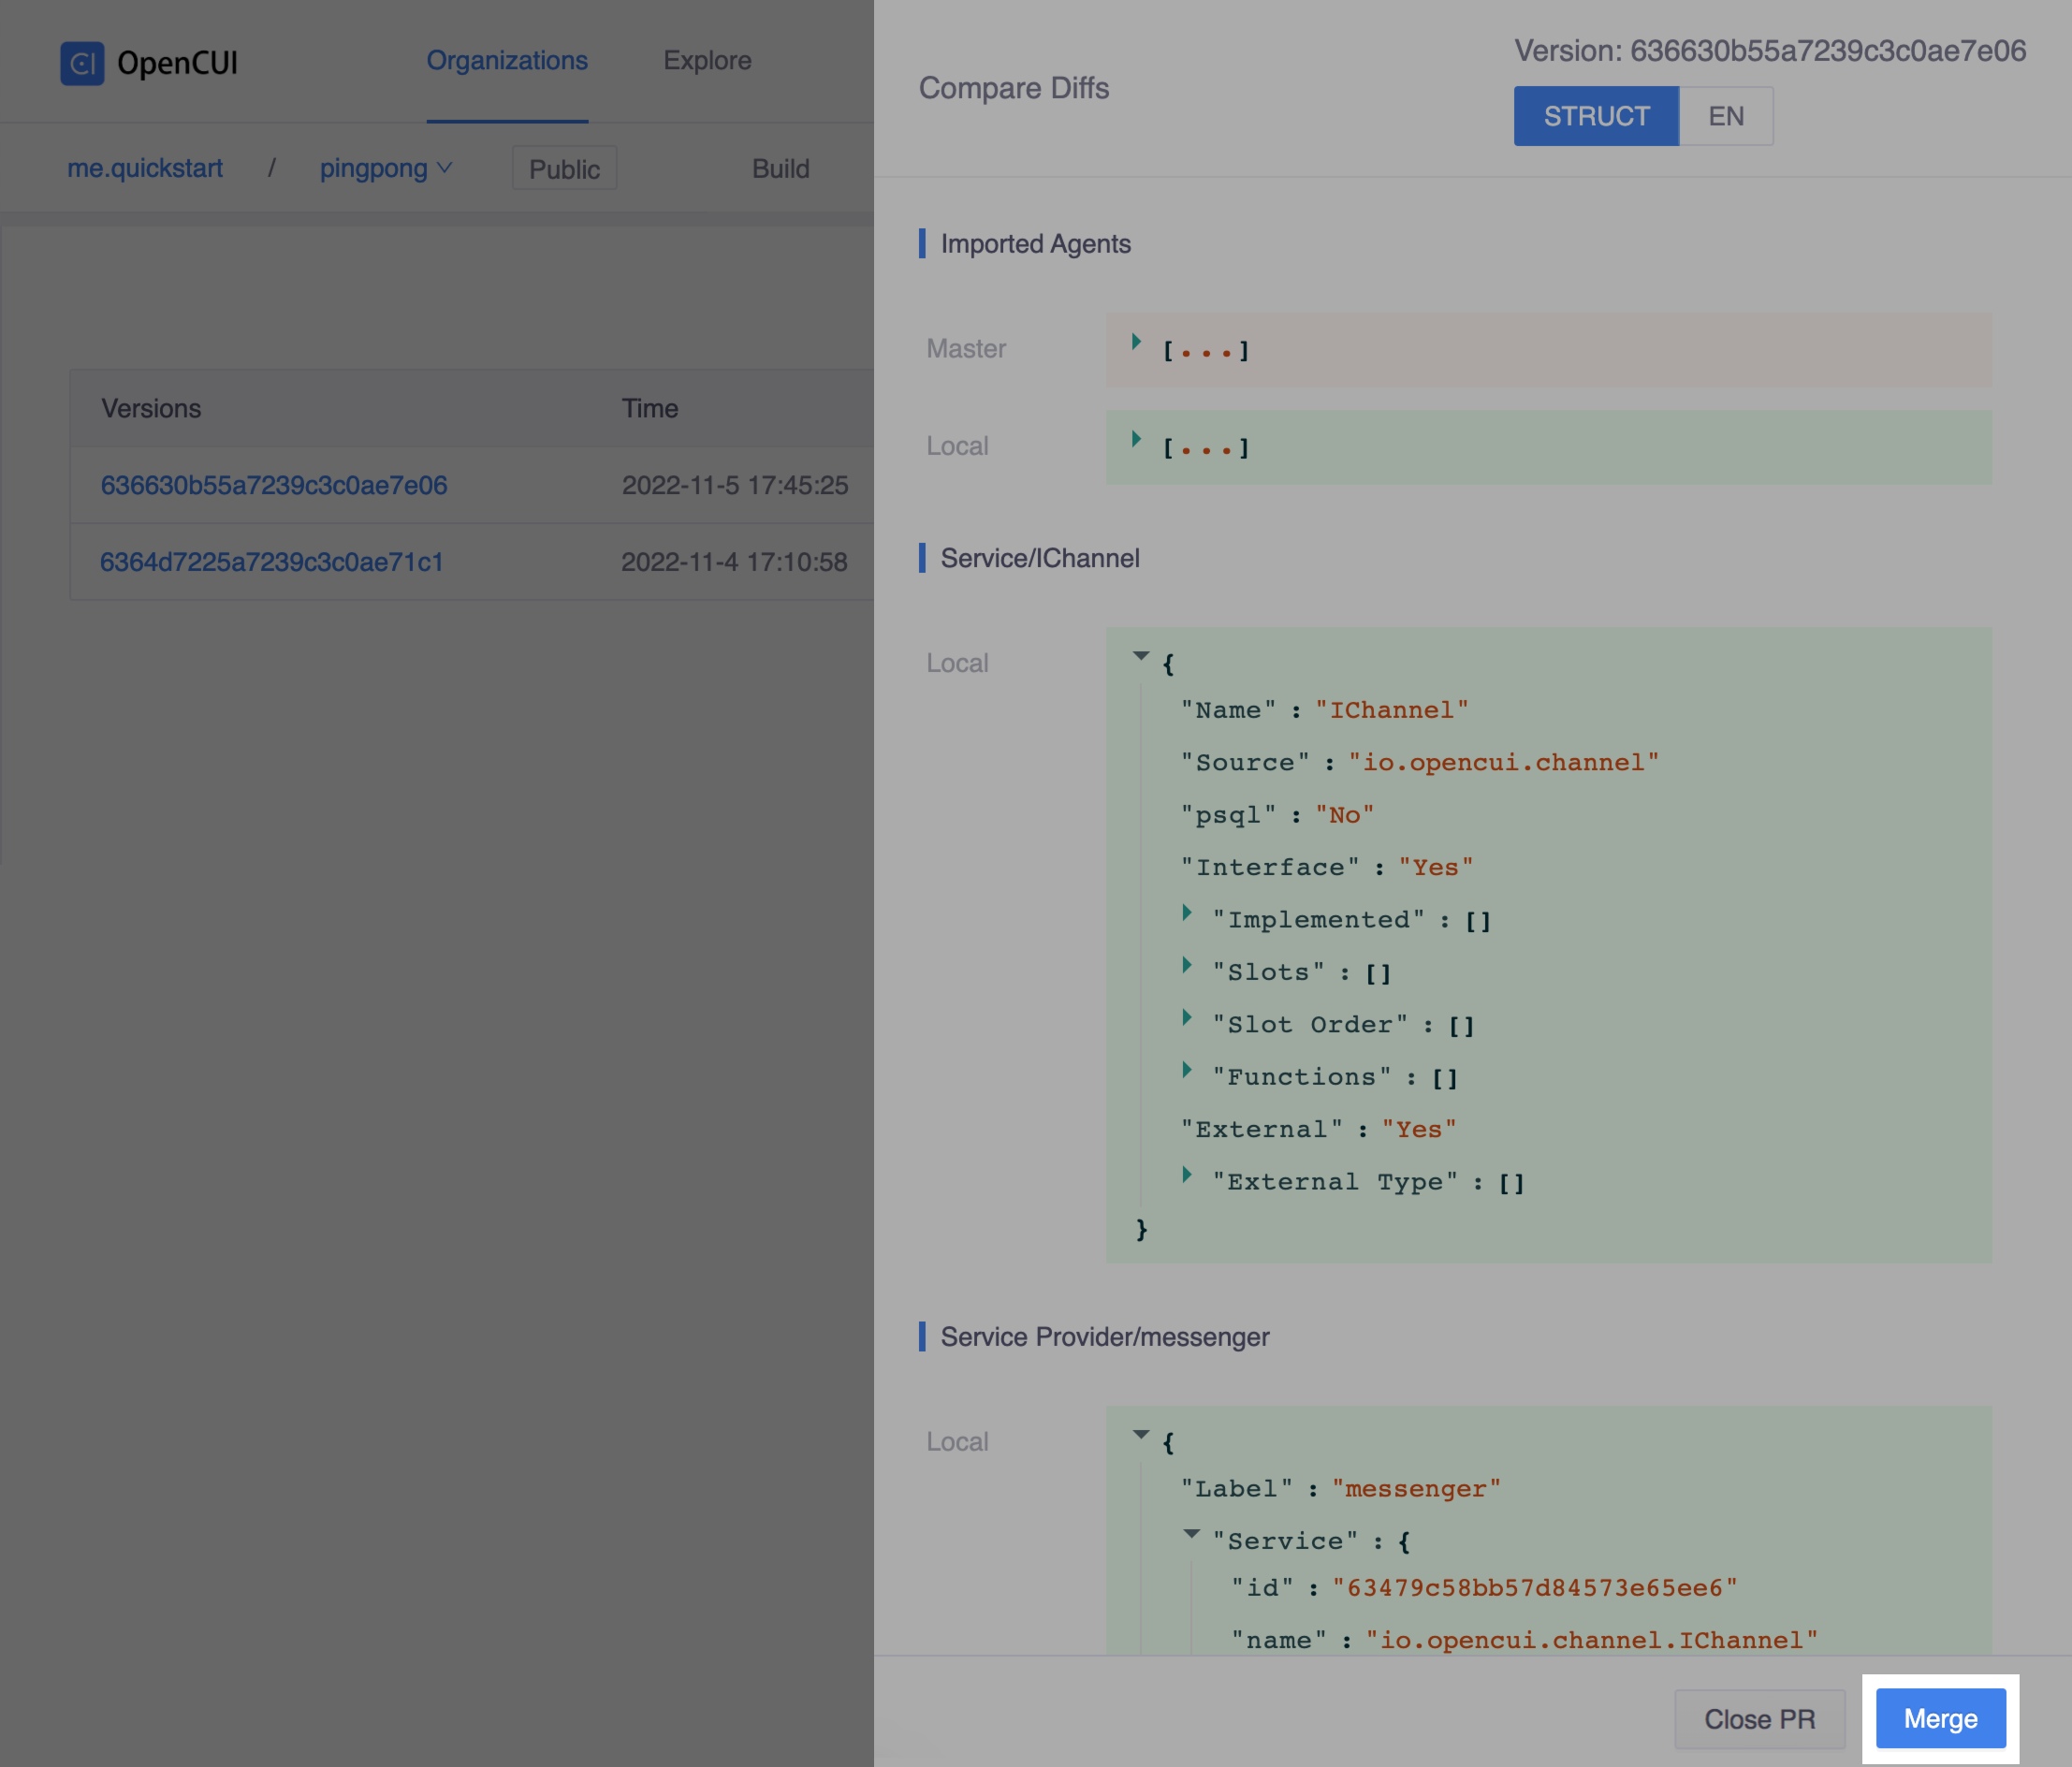Go to me.quickstart organization breadcrumb
The image size is (2072, 1767).
point(145,168)
